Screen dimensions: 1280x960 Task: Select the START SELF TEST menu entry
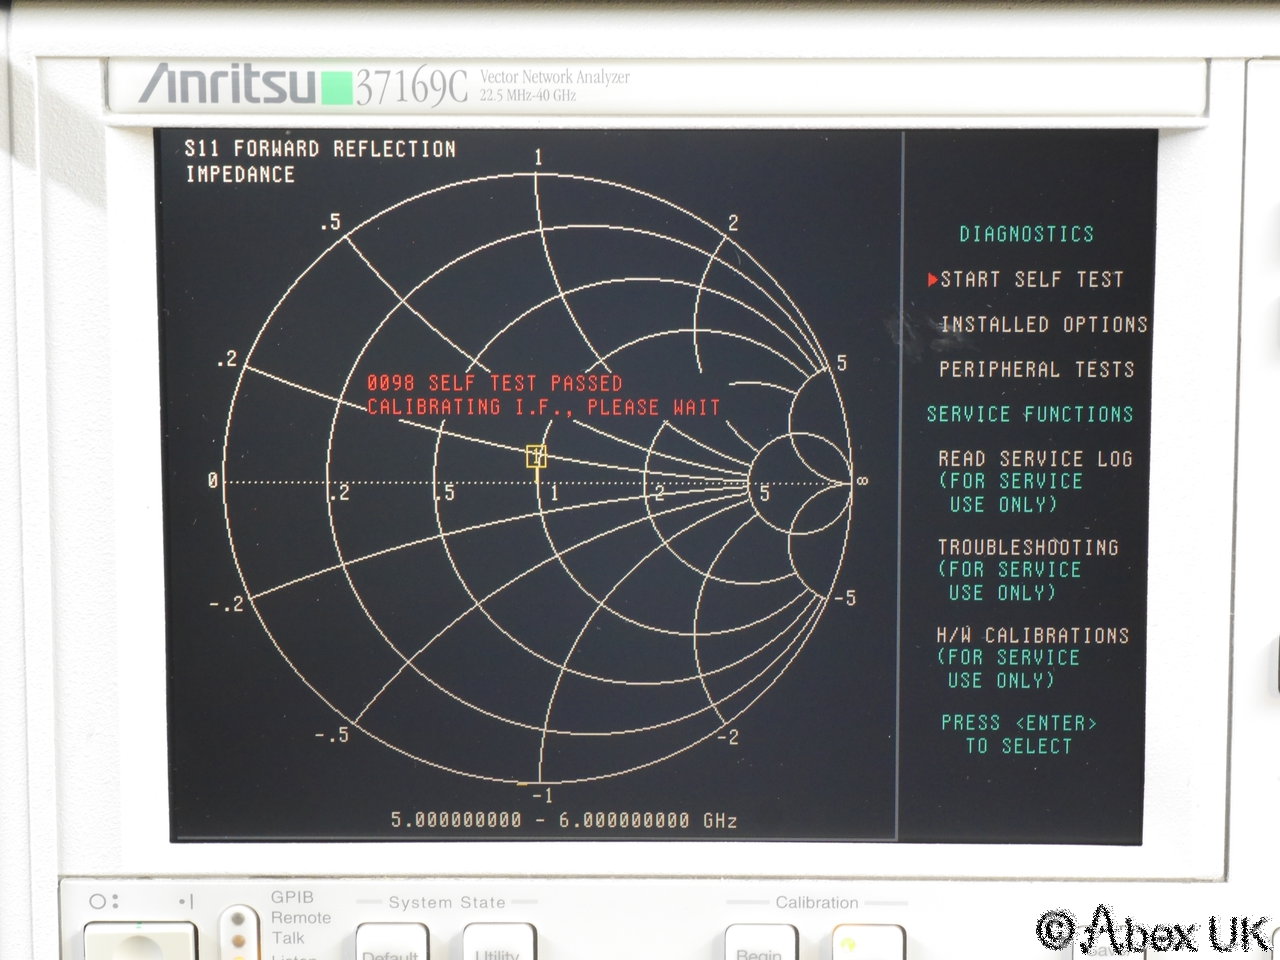click(x=1031, y=280)
